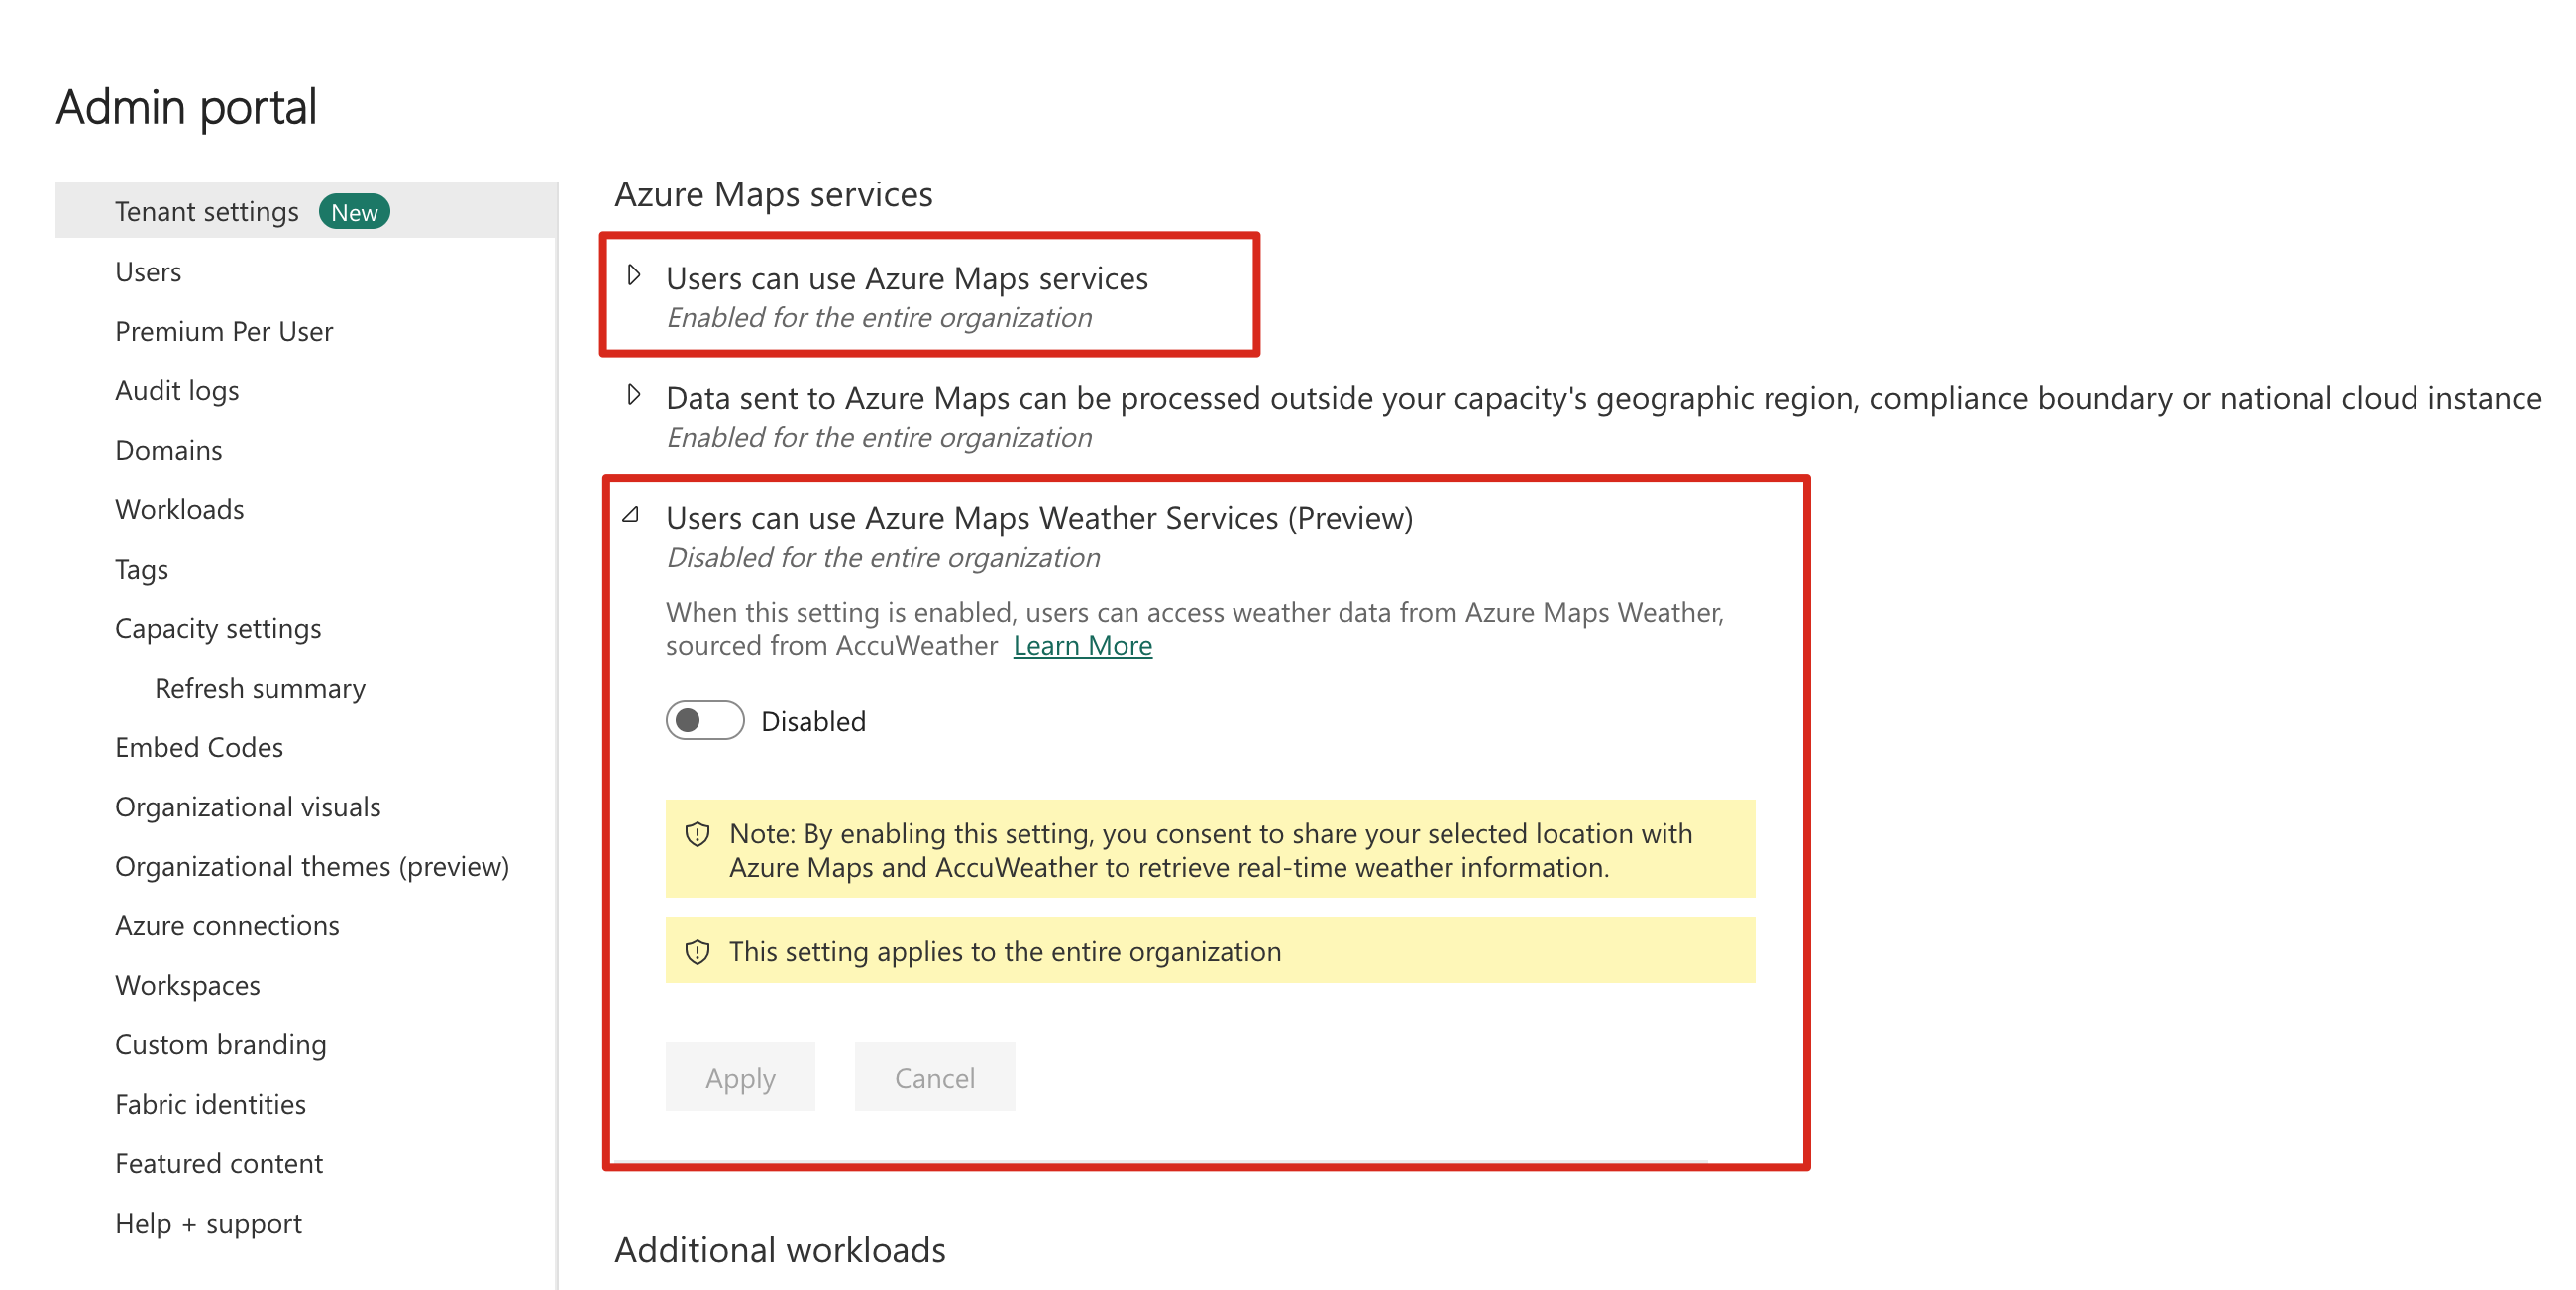2576x1290 pixels.
Task: Open Capacity settings
Action: [218, 629]
